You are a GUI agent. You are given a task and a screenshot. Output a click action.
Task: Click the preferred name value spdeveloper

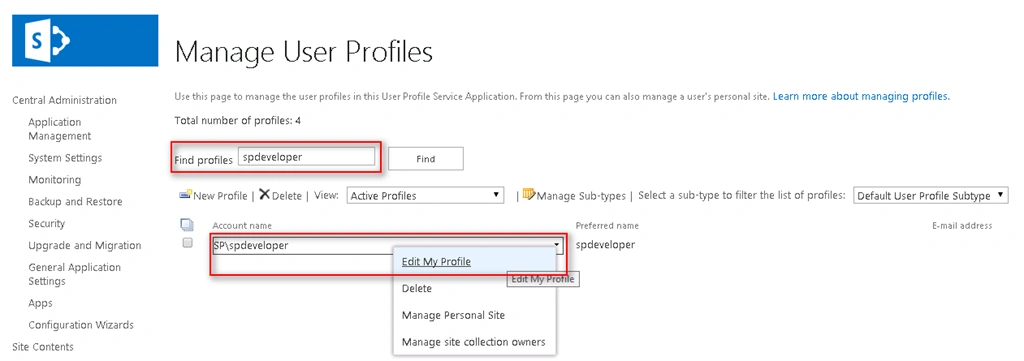point(605,245)
